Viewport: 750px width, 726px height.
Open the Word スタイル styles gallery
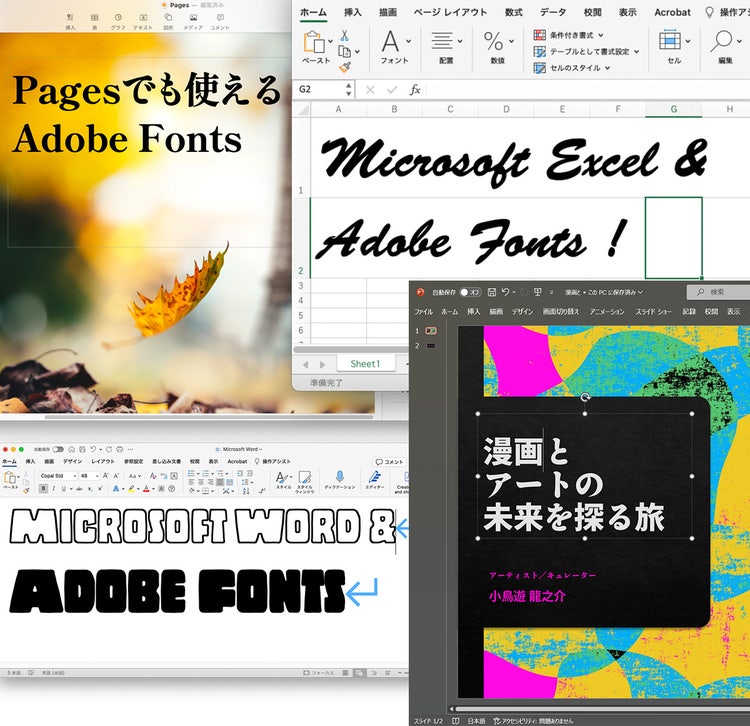[x=283, y=478]
